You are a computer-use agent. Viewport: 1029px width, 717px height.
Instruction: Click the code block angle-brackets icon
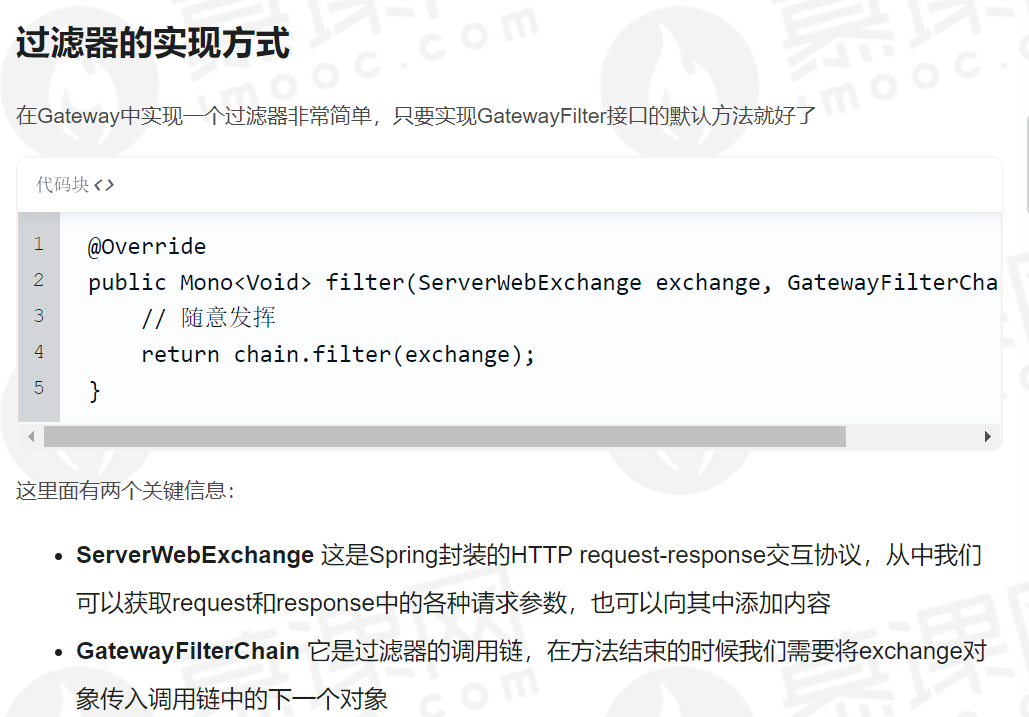[x=104, y=185]
